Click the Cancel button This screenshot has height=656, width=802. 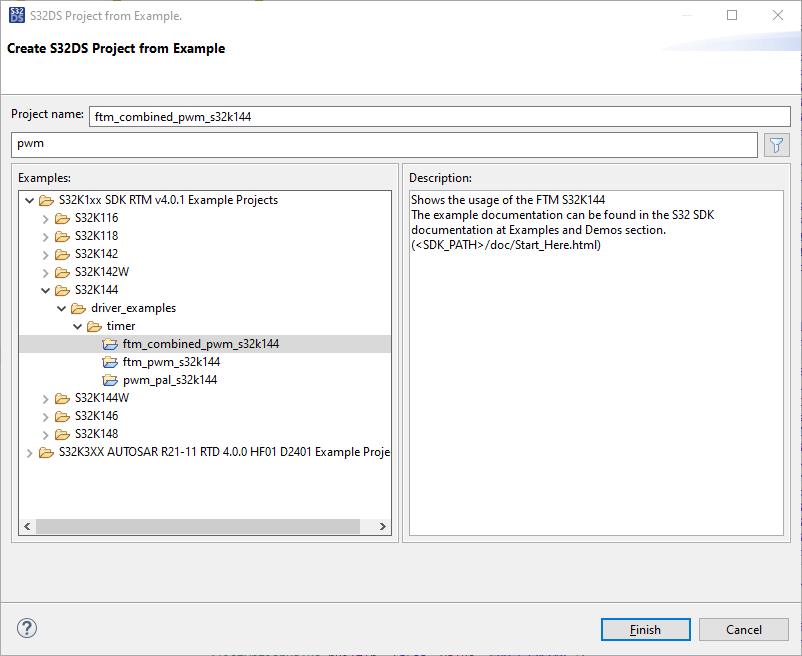(743, 629)
